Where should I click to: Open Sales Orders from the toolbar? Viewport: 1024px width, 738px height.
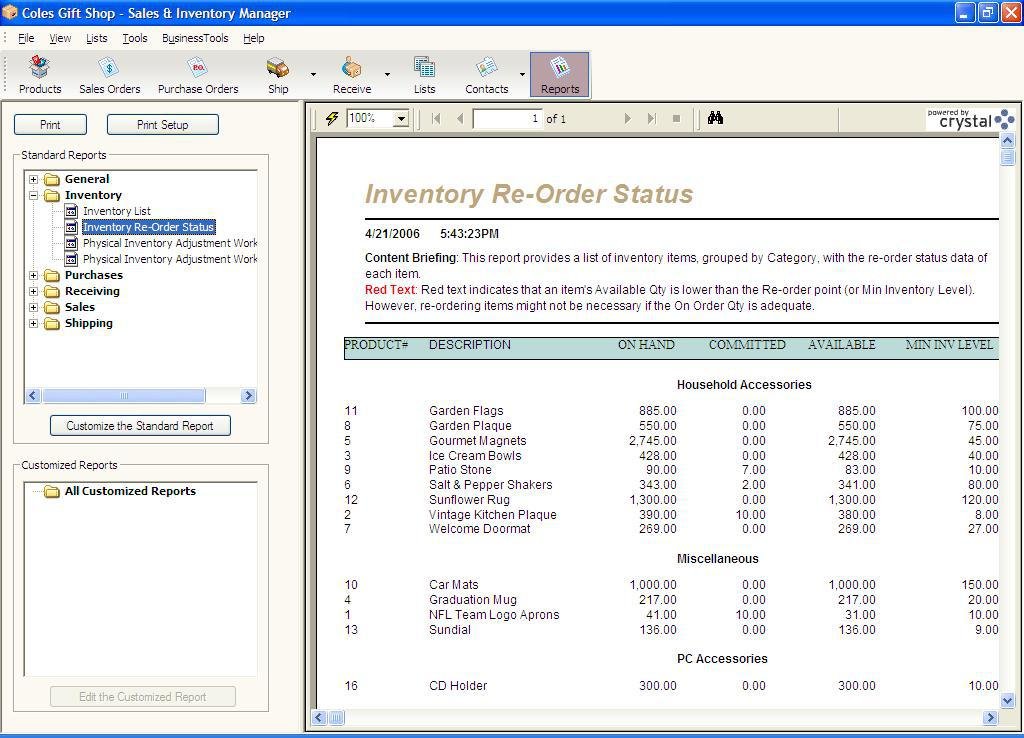tap(110, 76)
